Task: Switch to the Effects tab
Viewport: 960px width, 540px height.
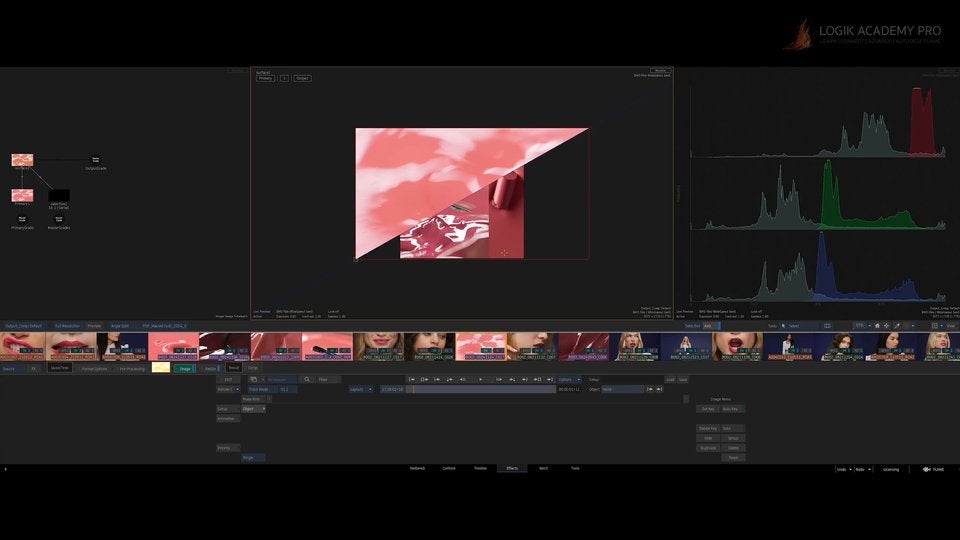Action: [x=512, y=468]
